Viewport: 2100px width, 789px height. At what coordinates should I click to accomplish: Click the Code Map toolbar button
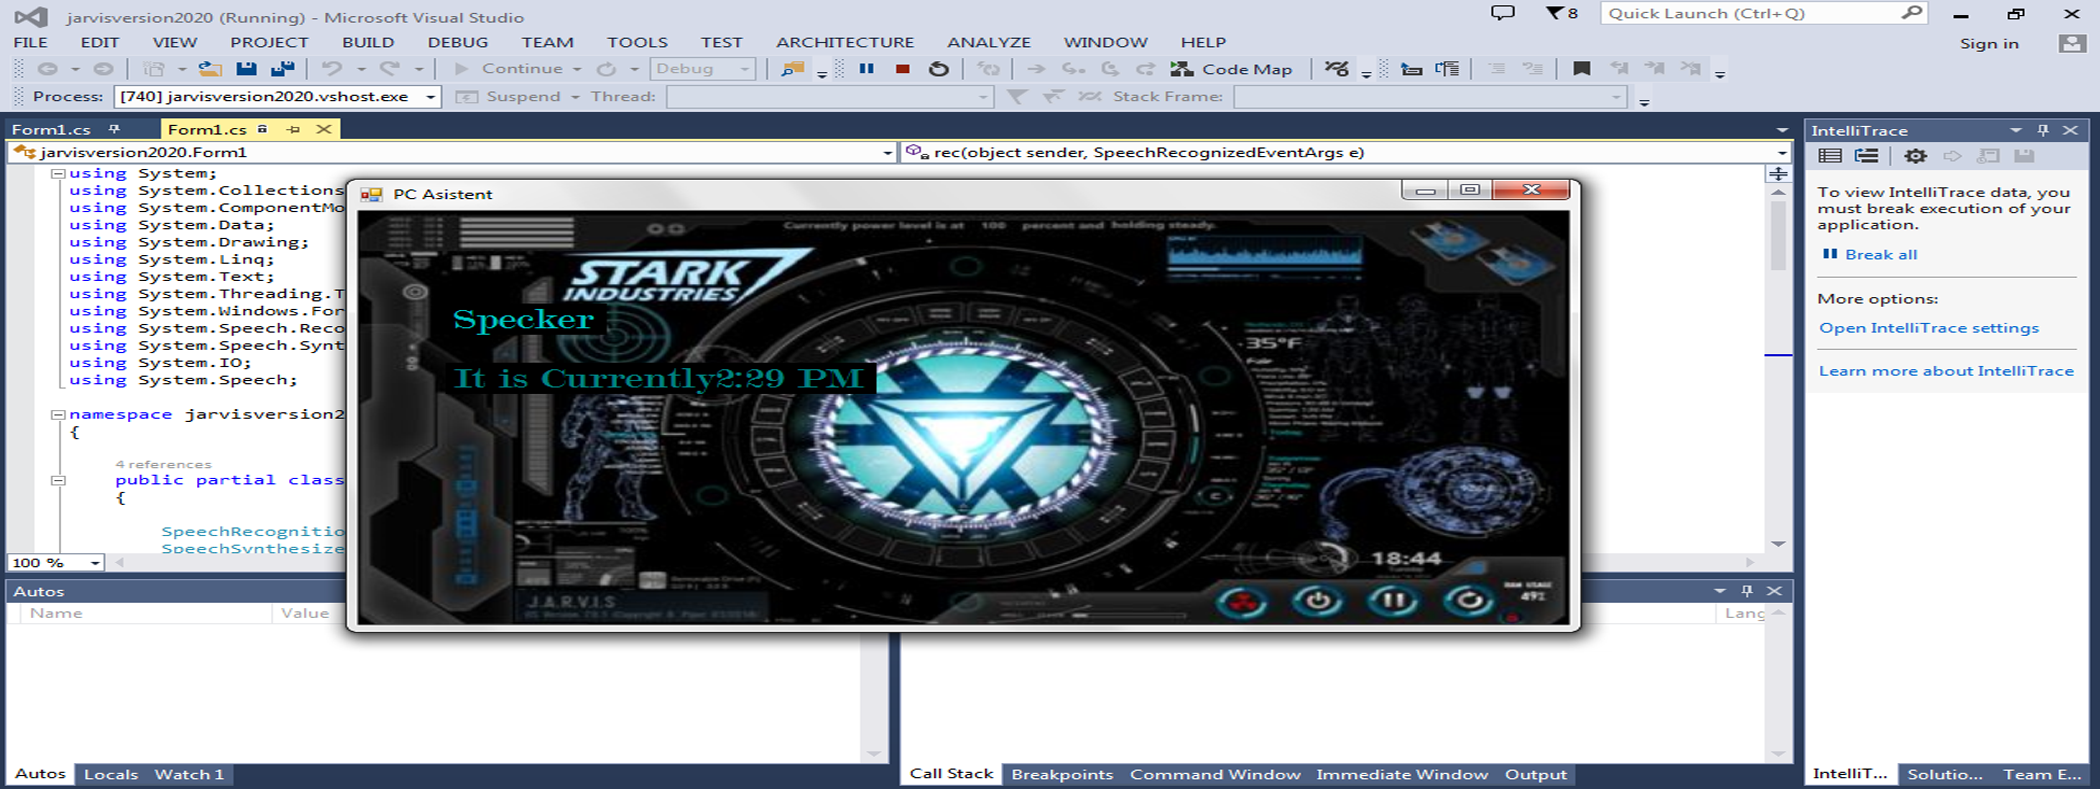(1231, 69)
